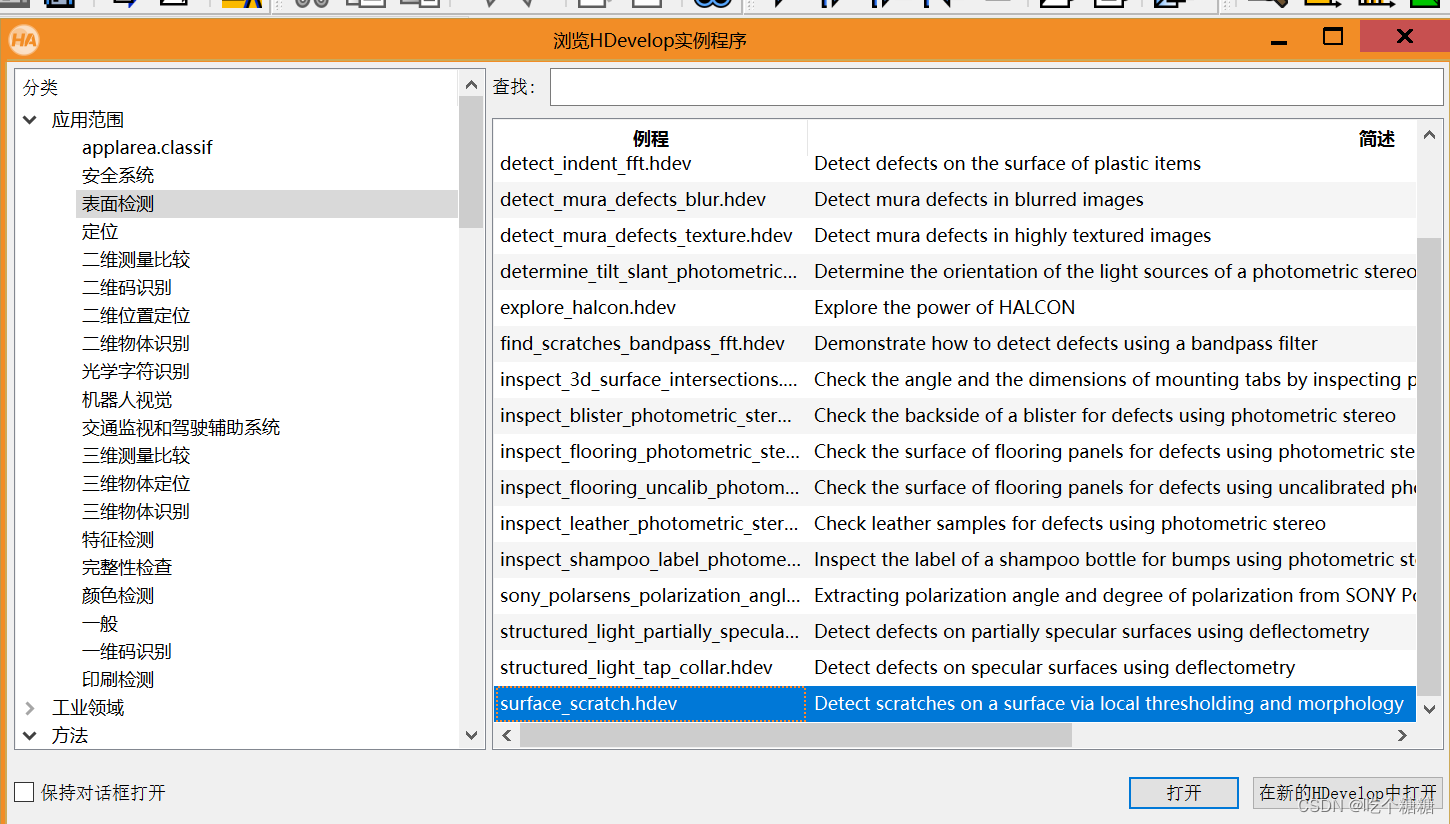The width and height of the screenshot is (1450, 824).
Task: Select the 方法 tree label
Action: 70,736
